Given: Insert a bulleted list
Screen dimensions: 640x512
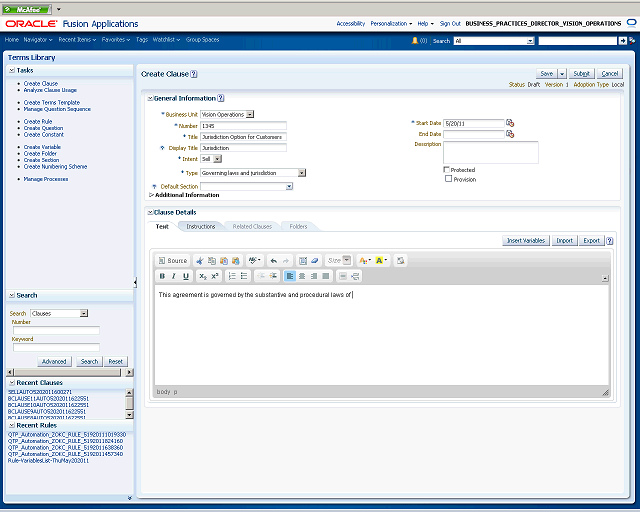Looking at the screenshot, I should point(244,276).
